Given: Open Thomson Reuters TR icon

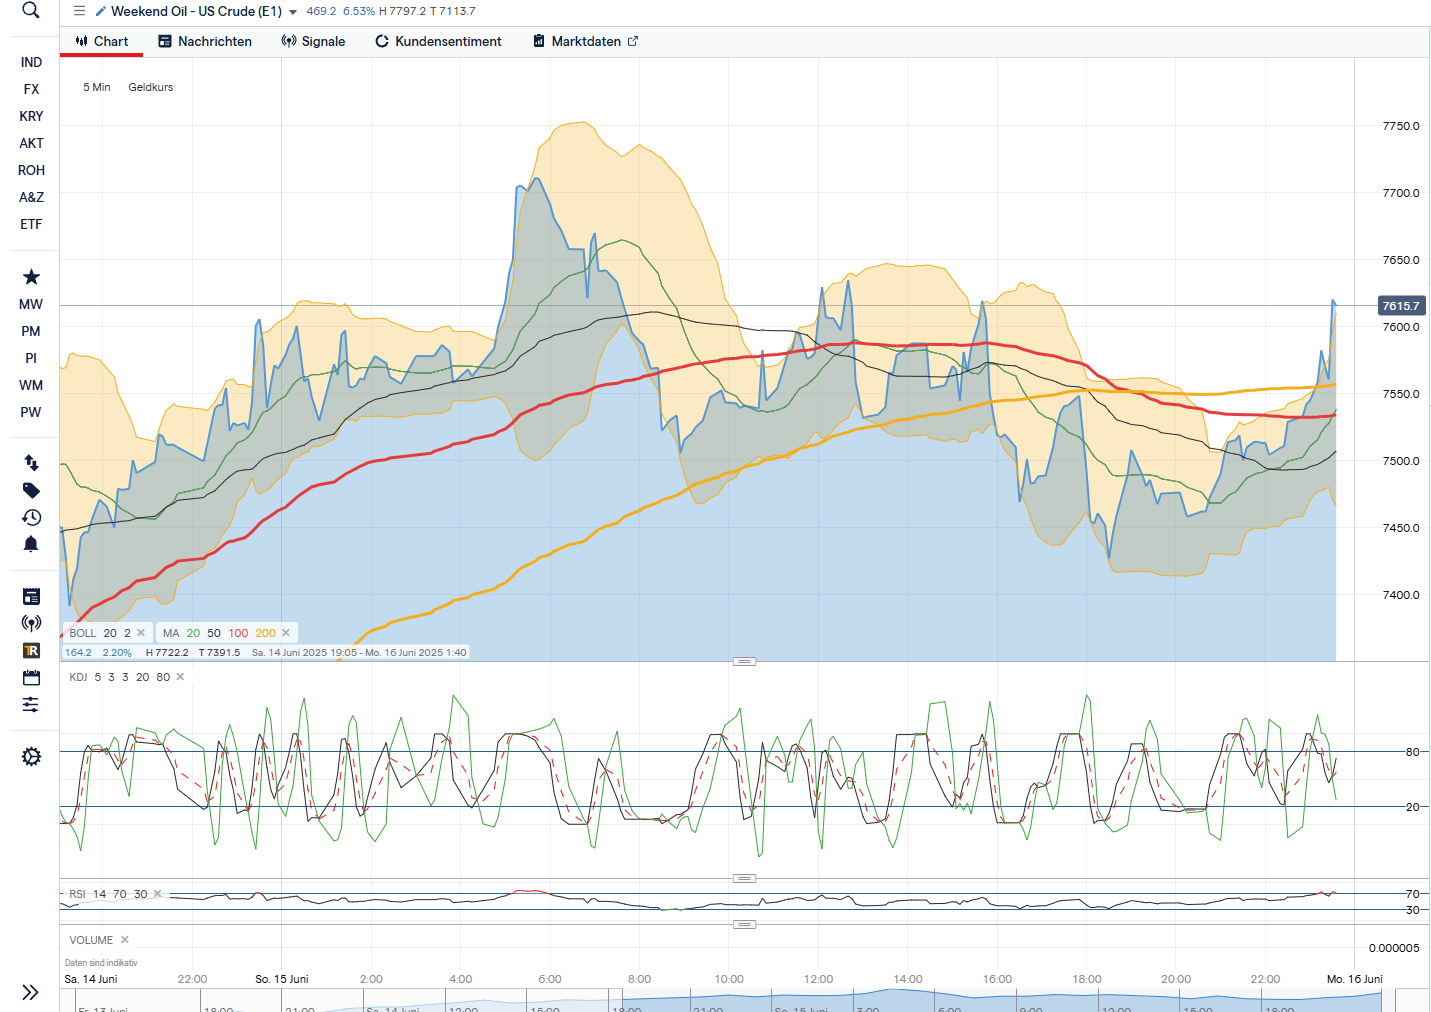Looking at the screenshot, I should pyautogui.click(x=31, y=650).
